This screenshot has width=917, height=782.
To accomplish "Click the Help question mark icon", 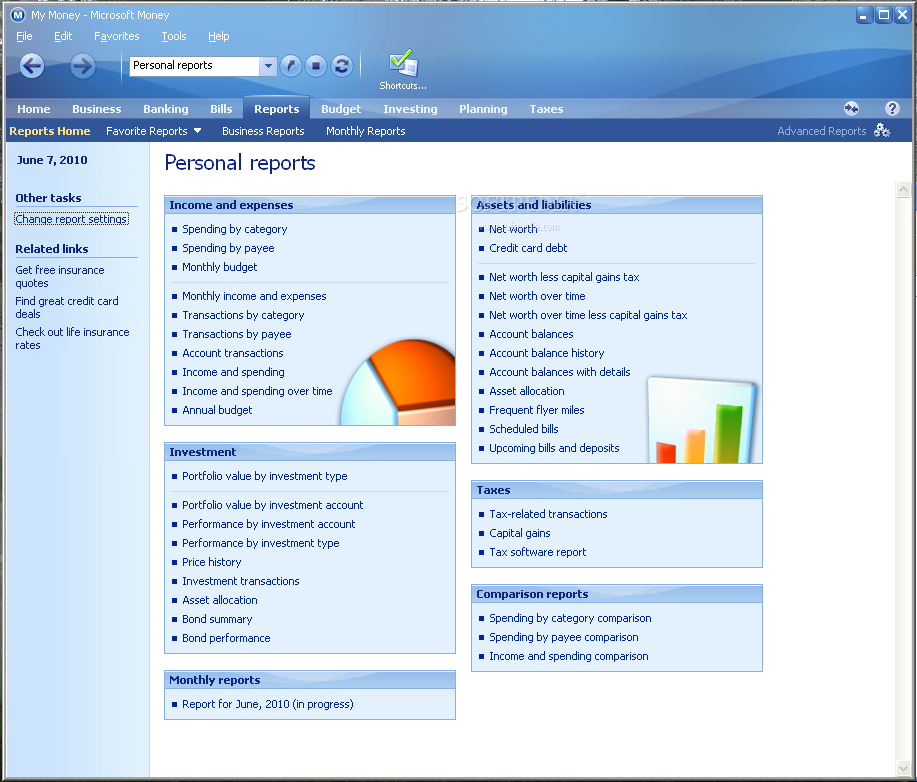I will pyautogui.click(x=892, y=108).
